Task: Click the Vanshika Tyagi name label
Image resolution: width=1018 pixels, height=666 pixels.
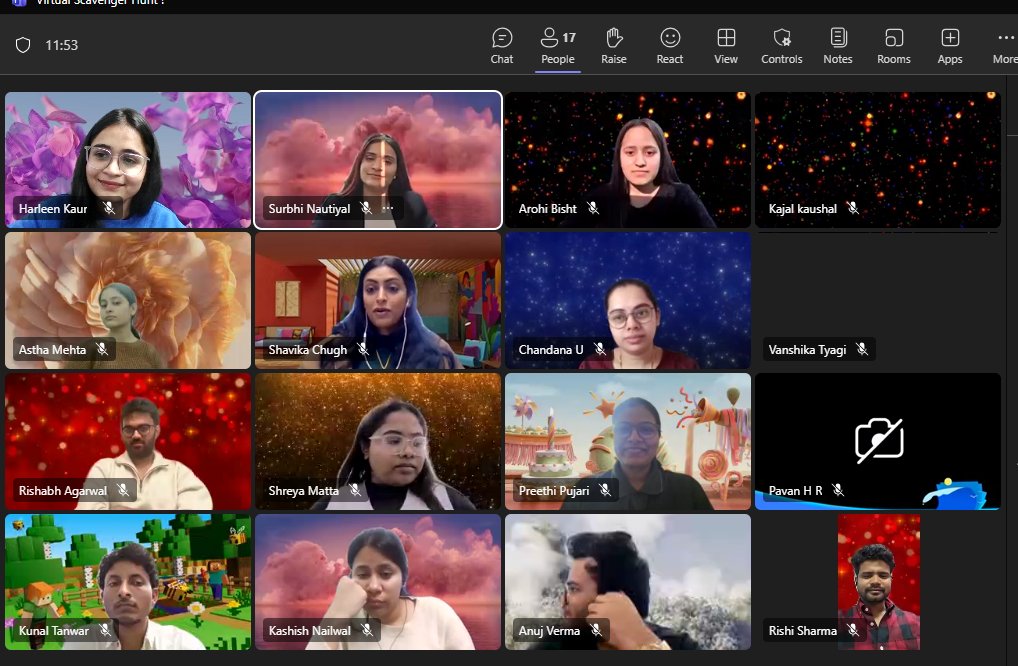Action: point(807,350)
